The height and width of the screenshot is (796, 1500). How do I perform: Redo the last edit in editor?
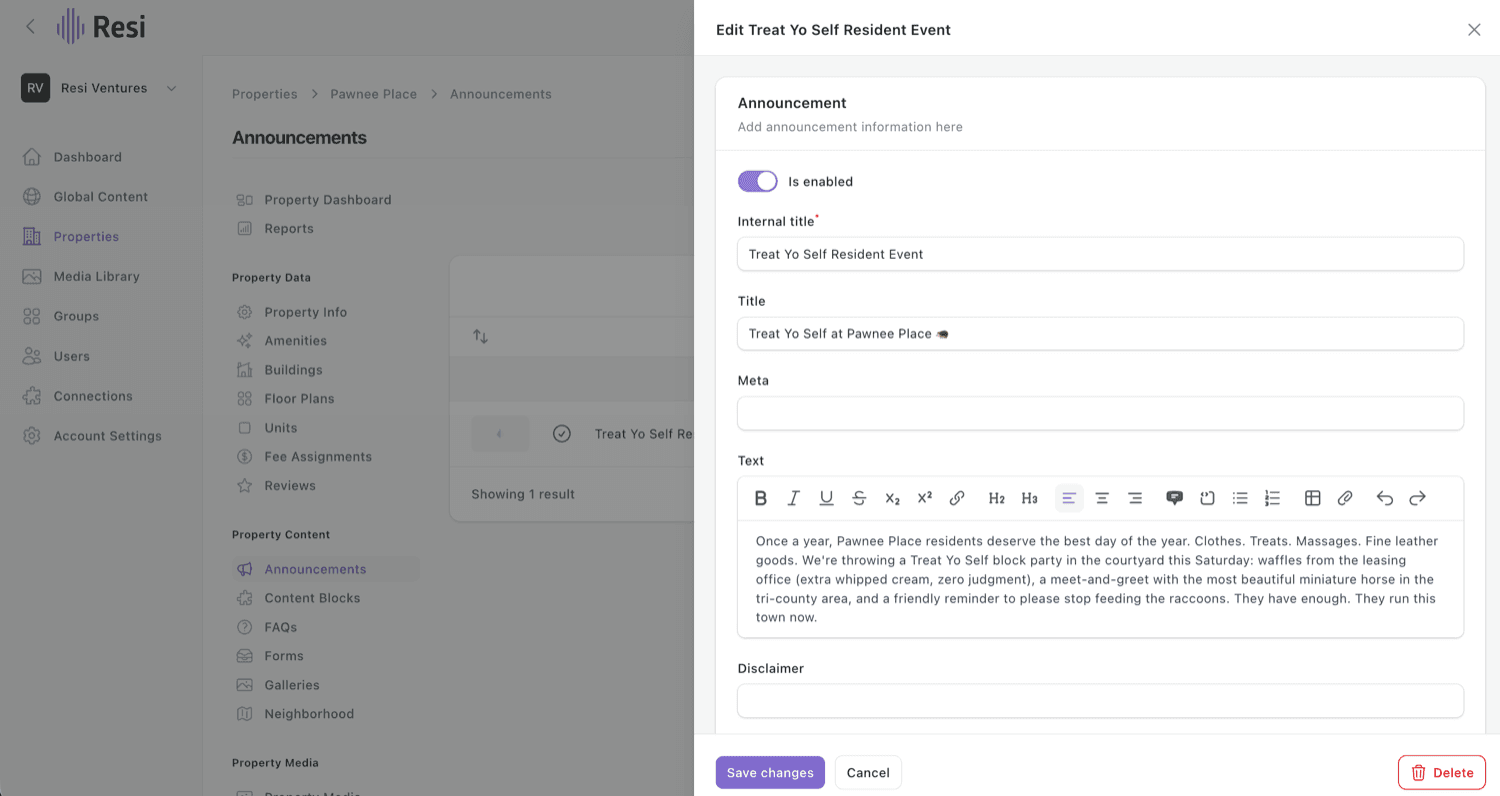point(1417,498)
